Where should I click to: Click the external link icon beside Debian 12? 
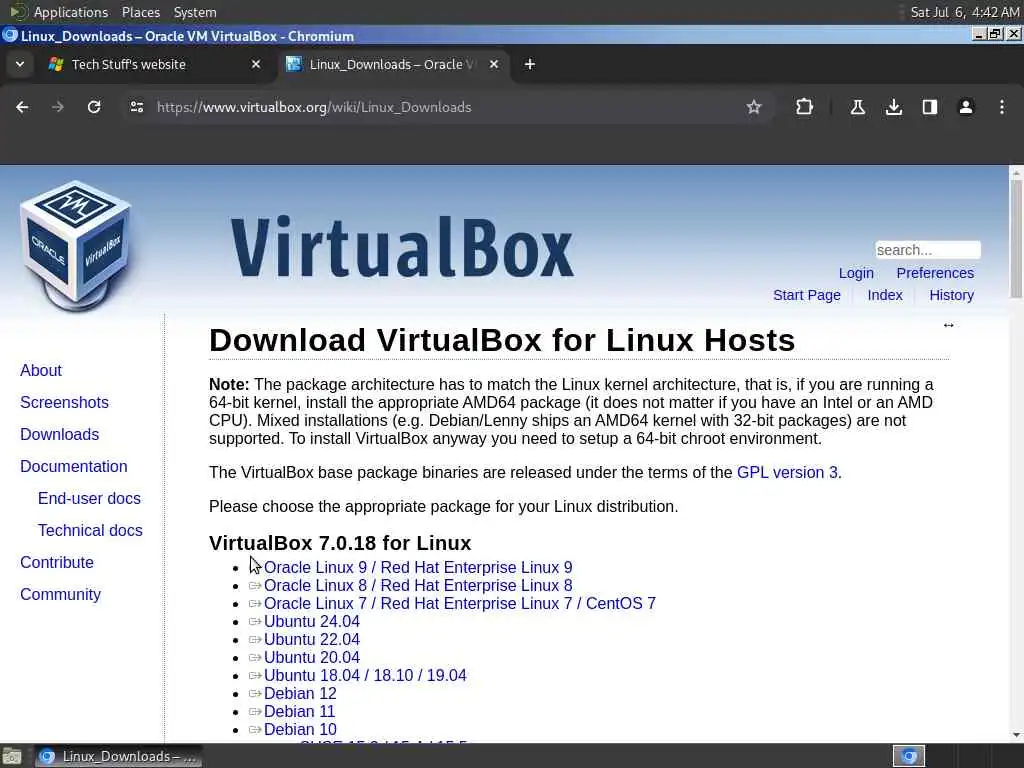pyautogui.click(x=255, y=694)
